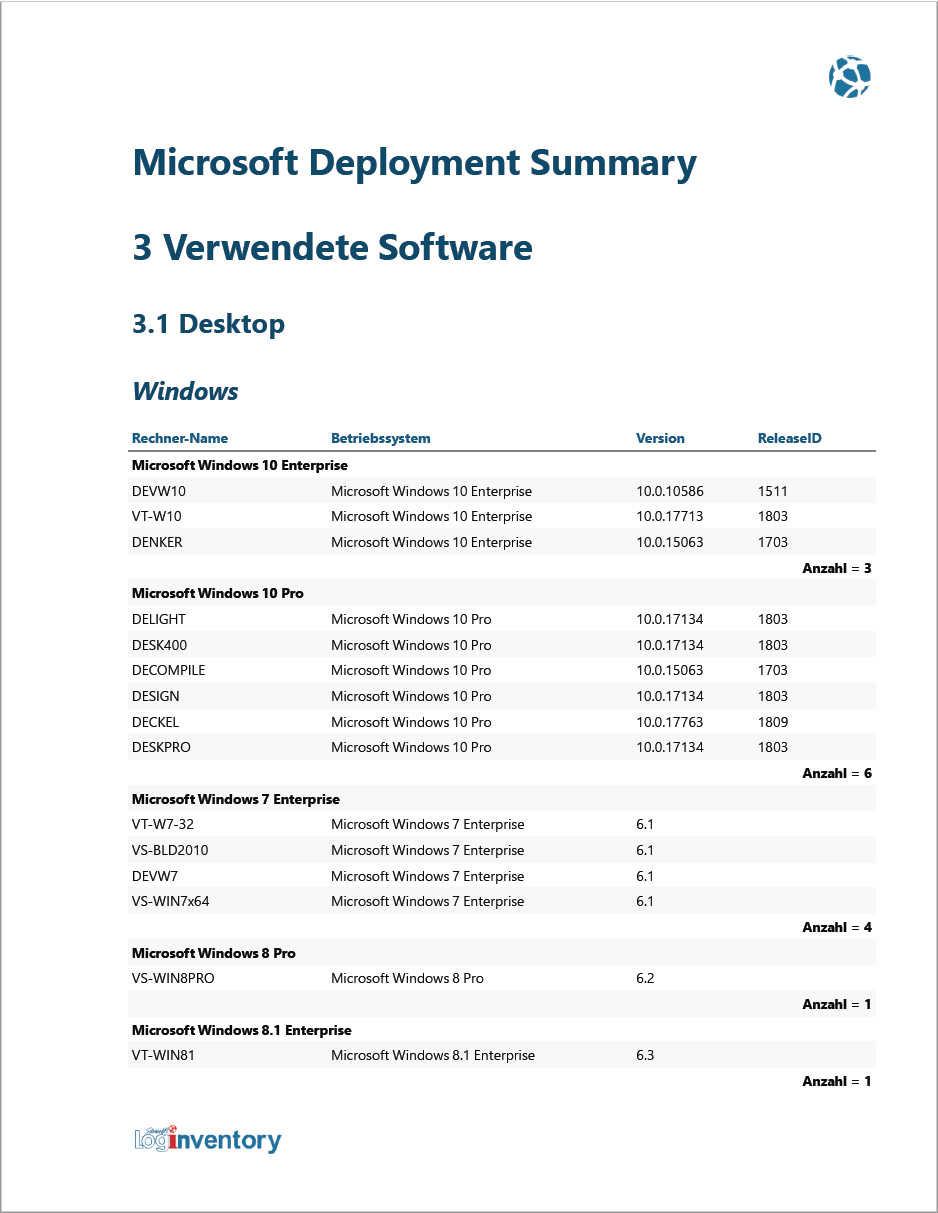Screen dimensions: 938x1213
Task: Select the Microsoft Windows 8.1 Enterprise group header
Action: pos(242,1030)
